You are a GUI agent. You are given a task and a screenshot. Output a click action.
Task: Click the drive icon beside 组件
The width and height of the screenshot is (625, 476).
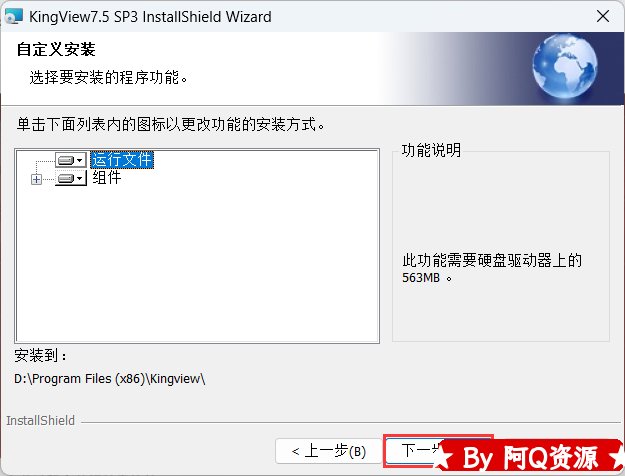(65, 178)
